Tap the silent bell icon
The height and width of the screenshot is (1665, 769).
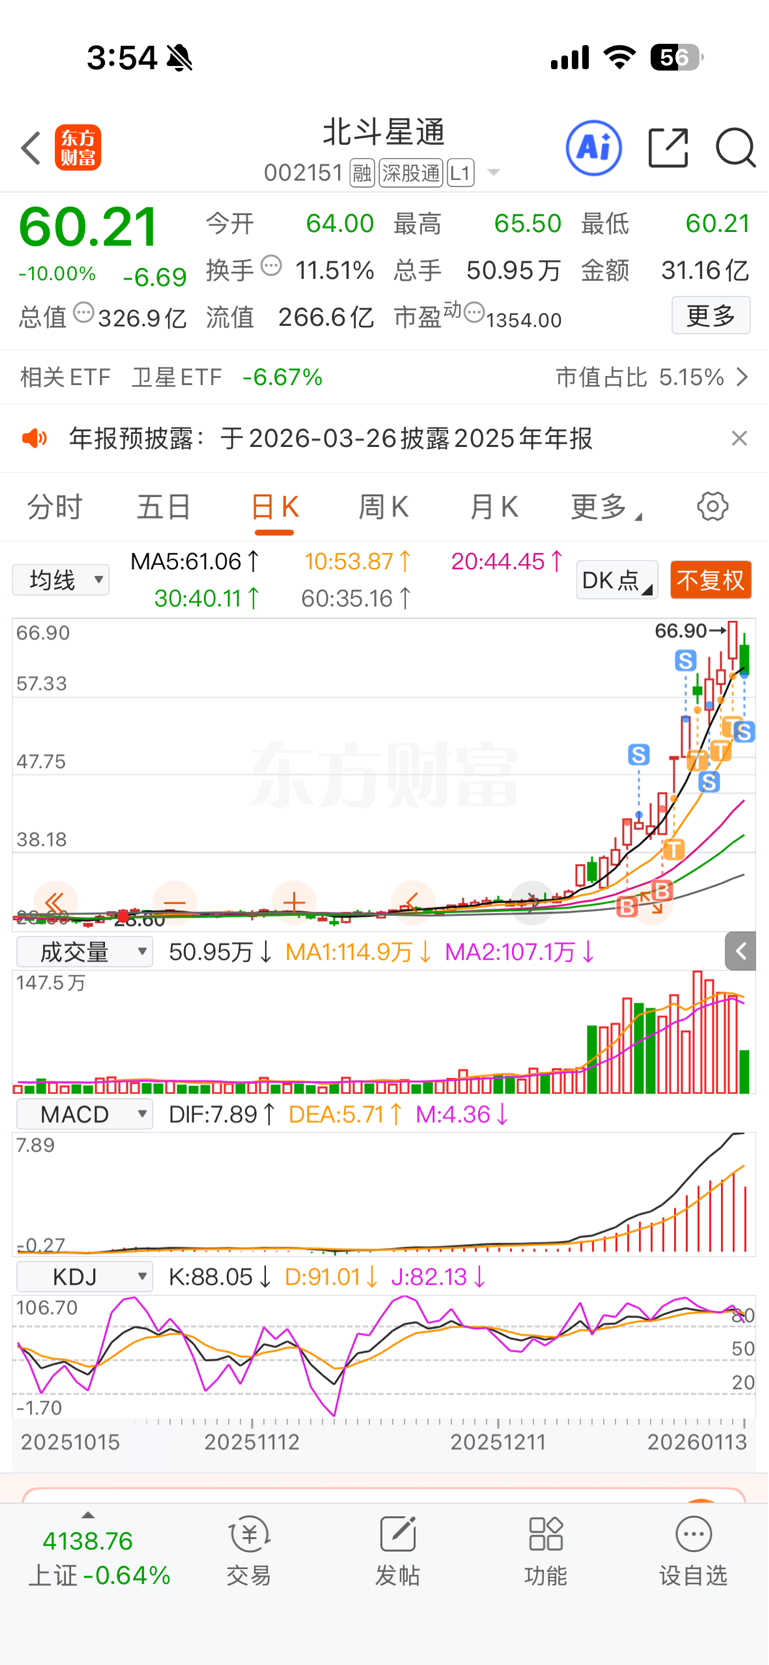[x=180, y=58]
